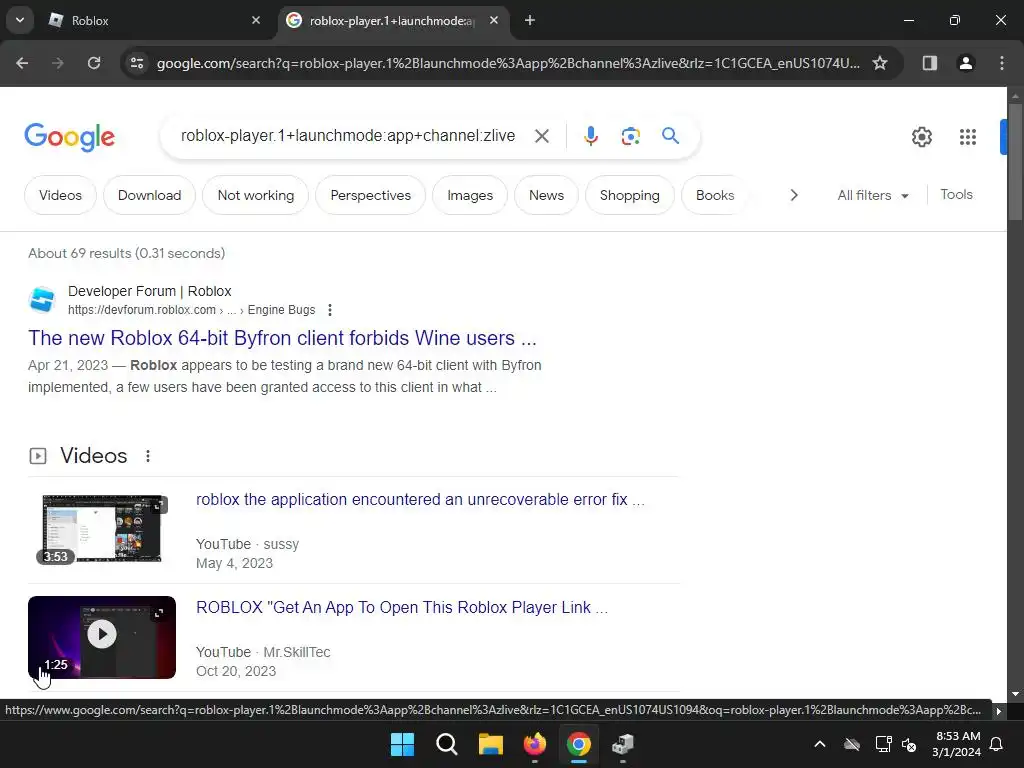Open the clock and date flyout
Image resolution: width=1024 pixels, height=768 pixels.
(957, 744)
